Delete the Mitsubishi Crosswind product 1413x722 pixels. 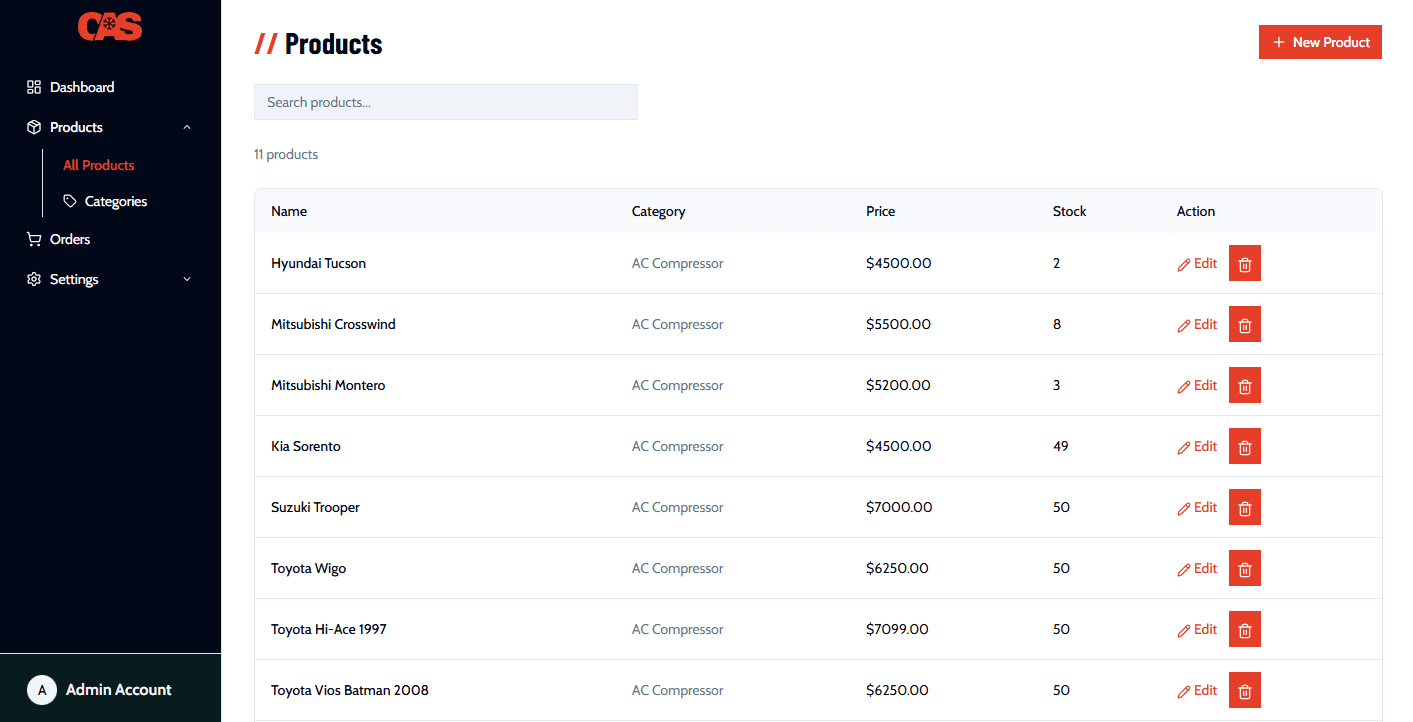[x=1245, y=324]
